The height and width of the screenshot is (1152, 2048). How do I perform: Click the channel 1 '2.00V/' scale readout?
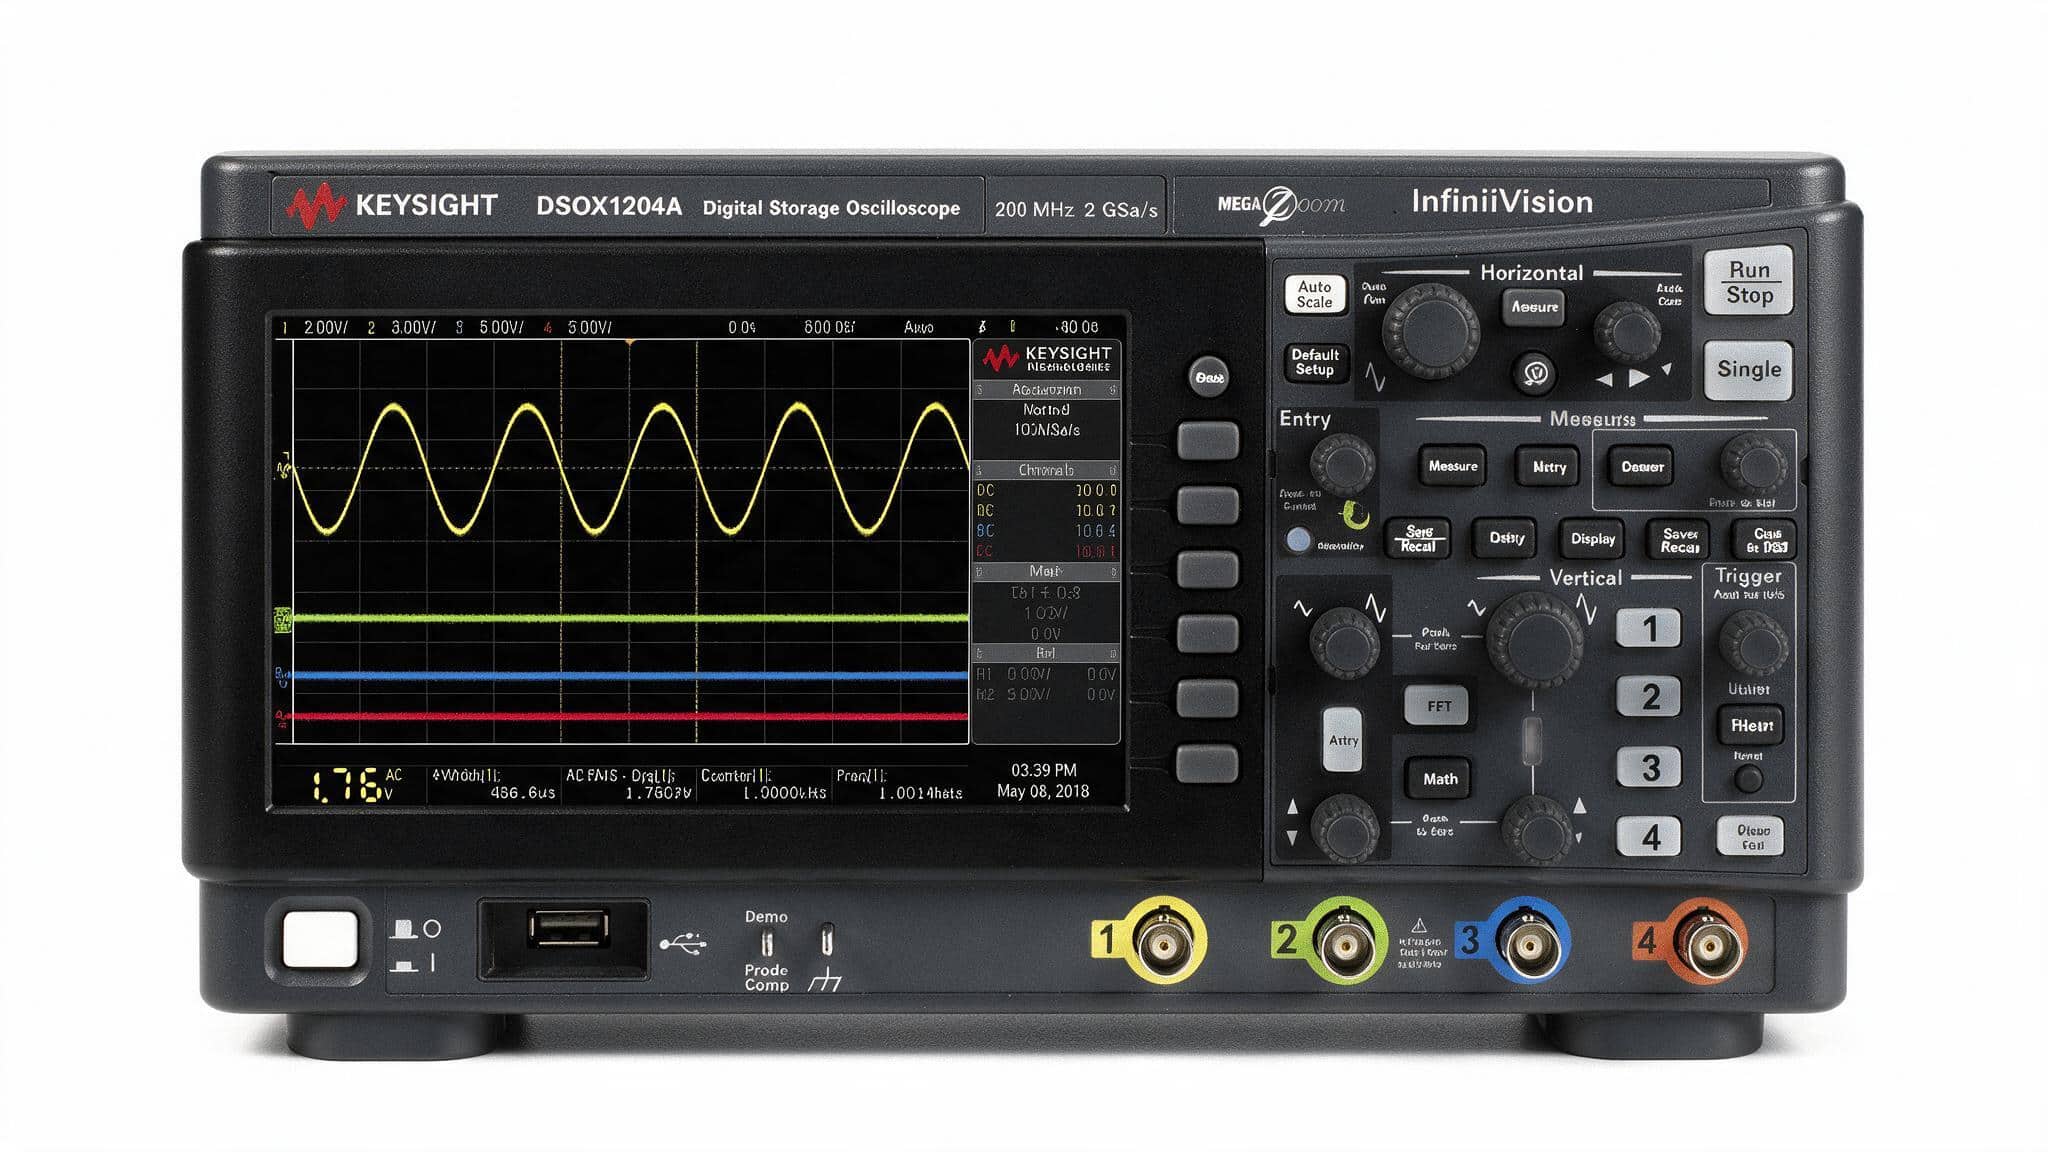(x=326, y=327)
